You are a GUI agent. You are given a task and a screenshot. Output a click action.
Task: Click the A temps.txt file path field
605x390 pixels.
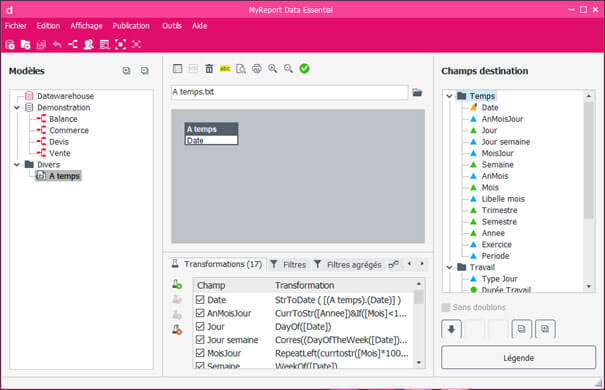tap(289, 92)
